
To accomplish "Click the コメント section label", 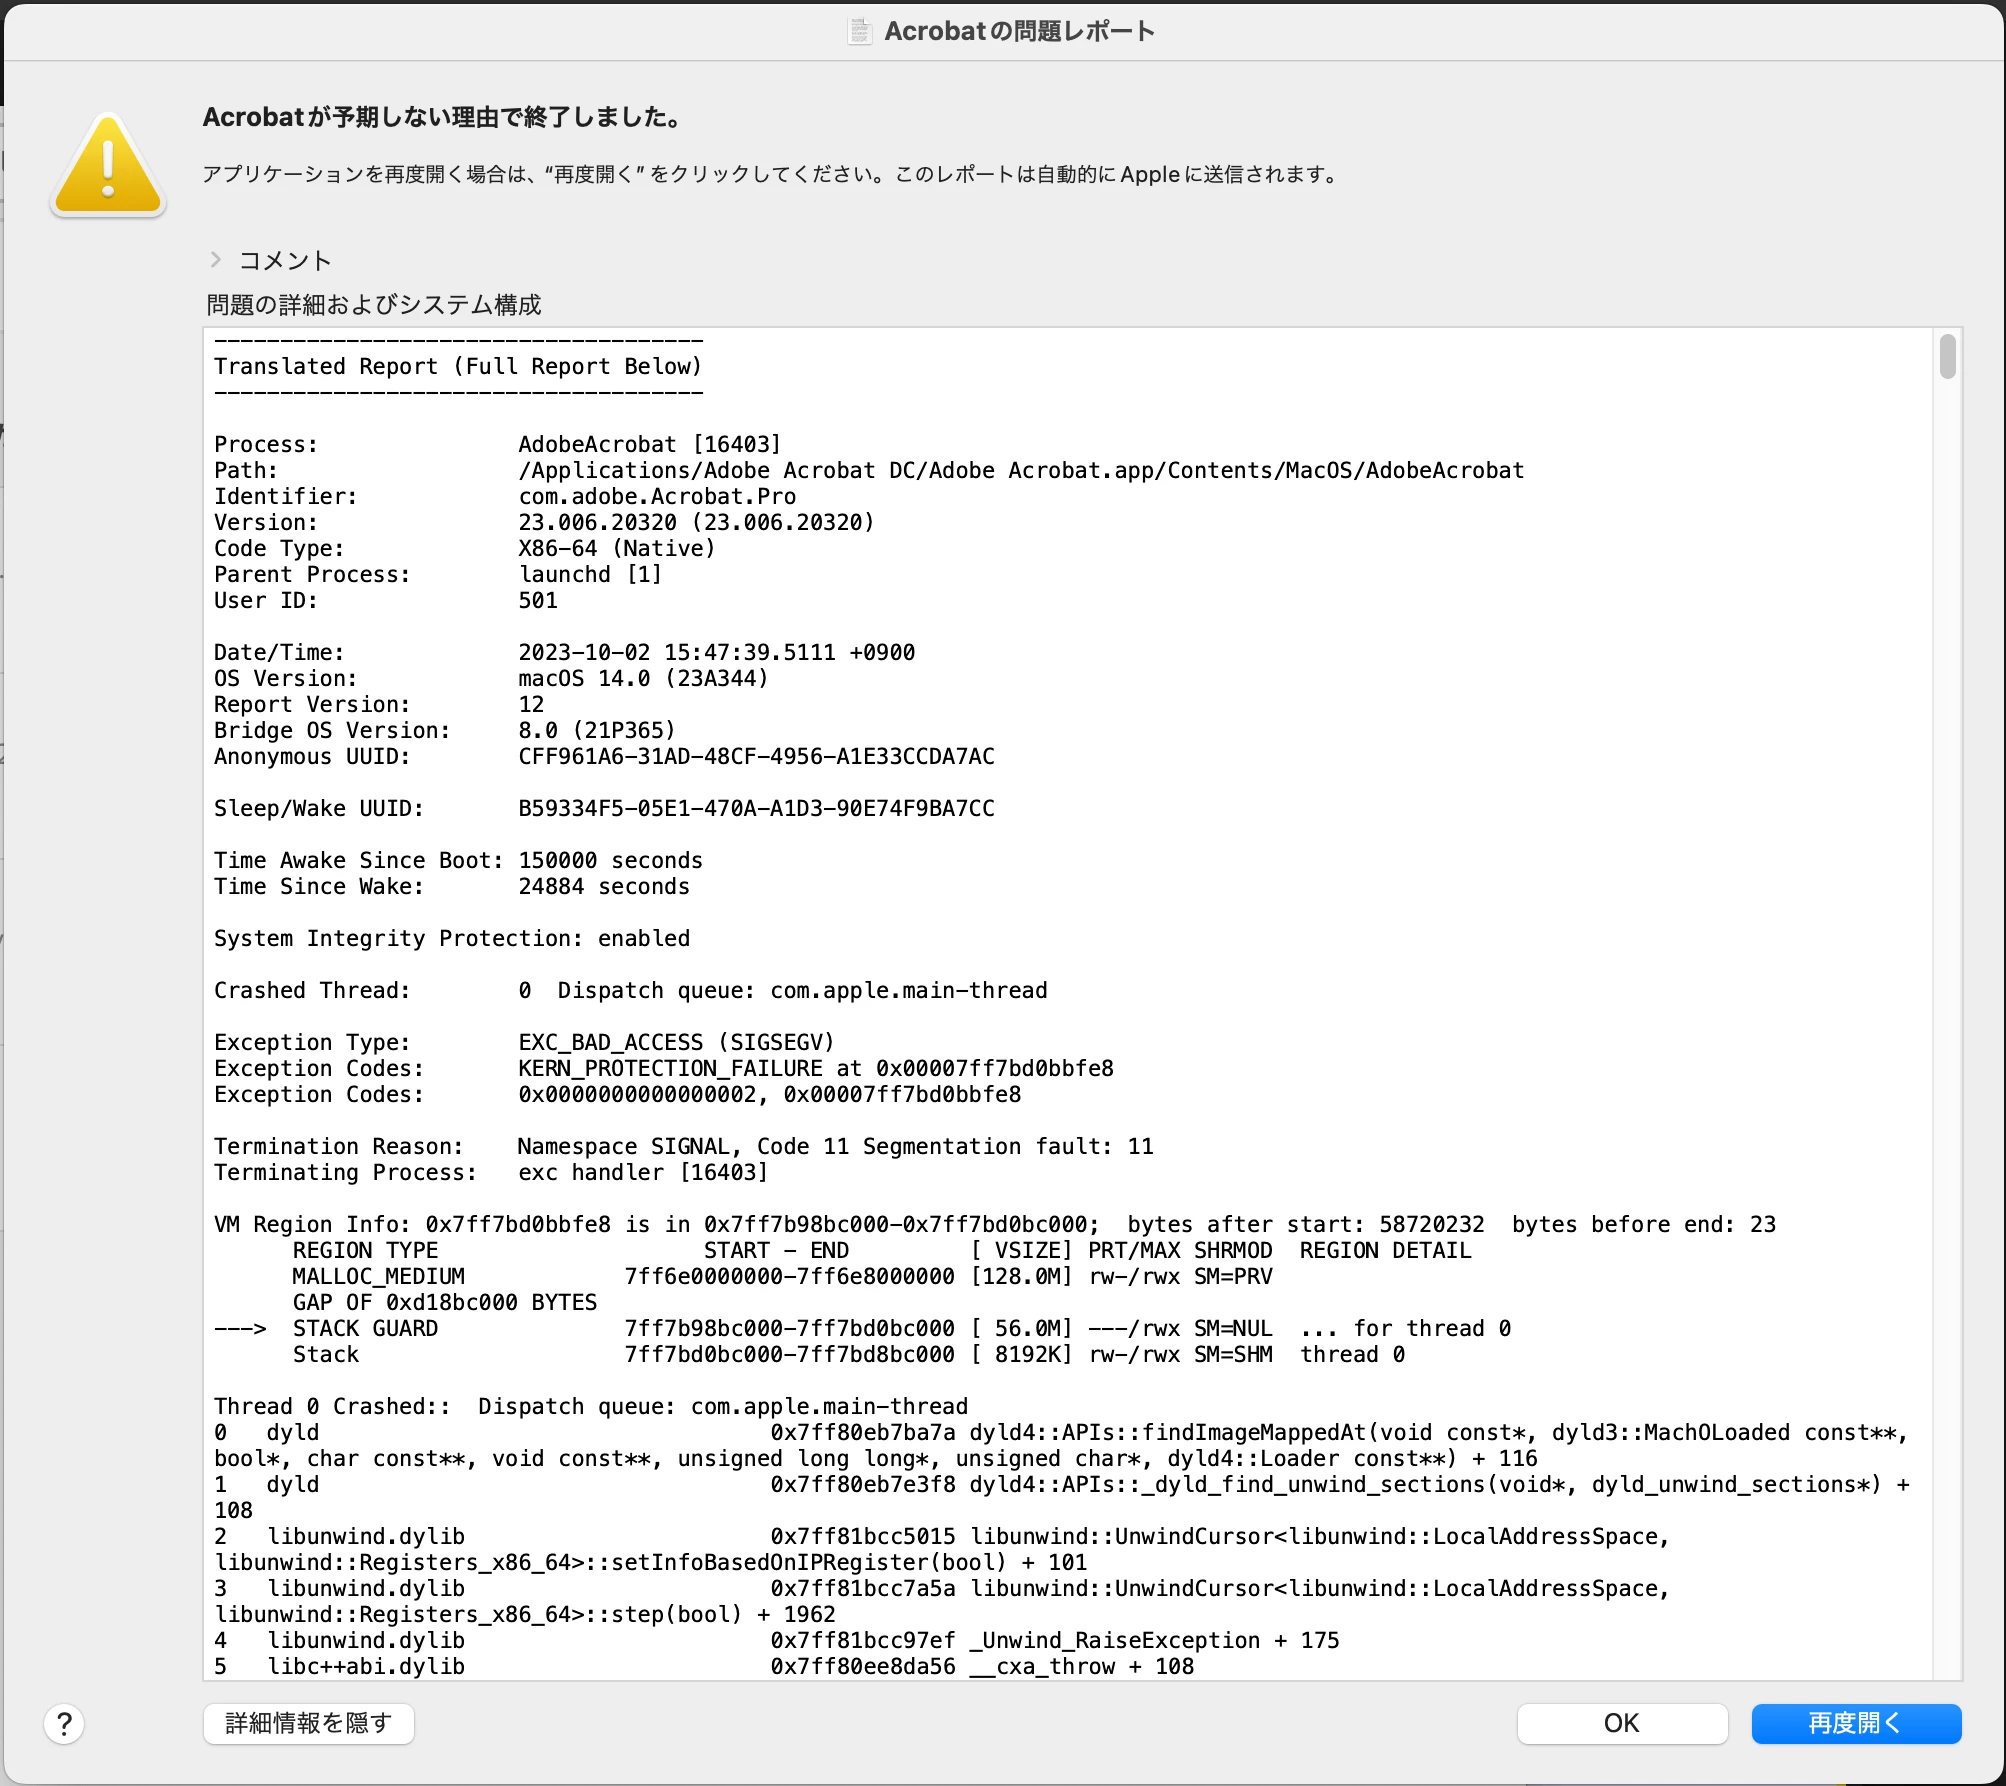I will tap(285, 261).
